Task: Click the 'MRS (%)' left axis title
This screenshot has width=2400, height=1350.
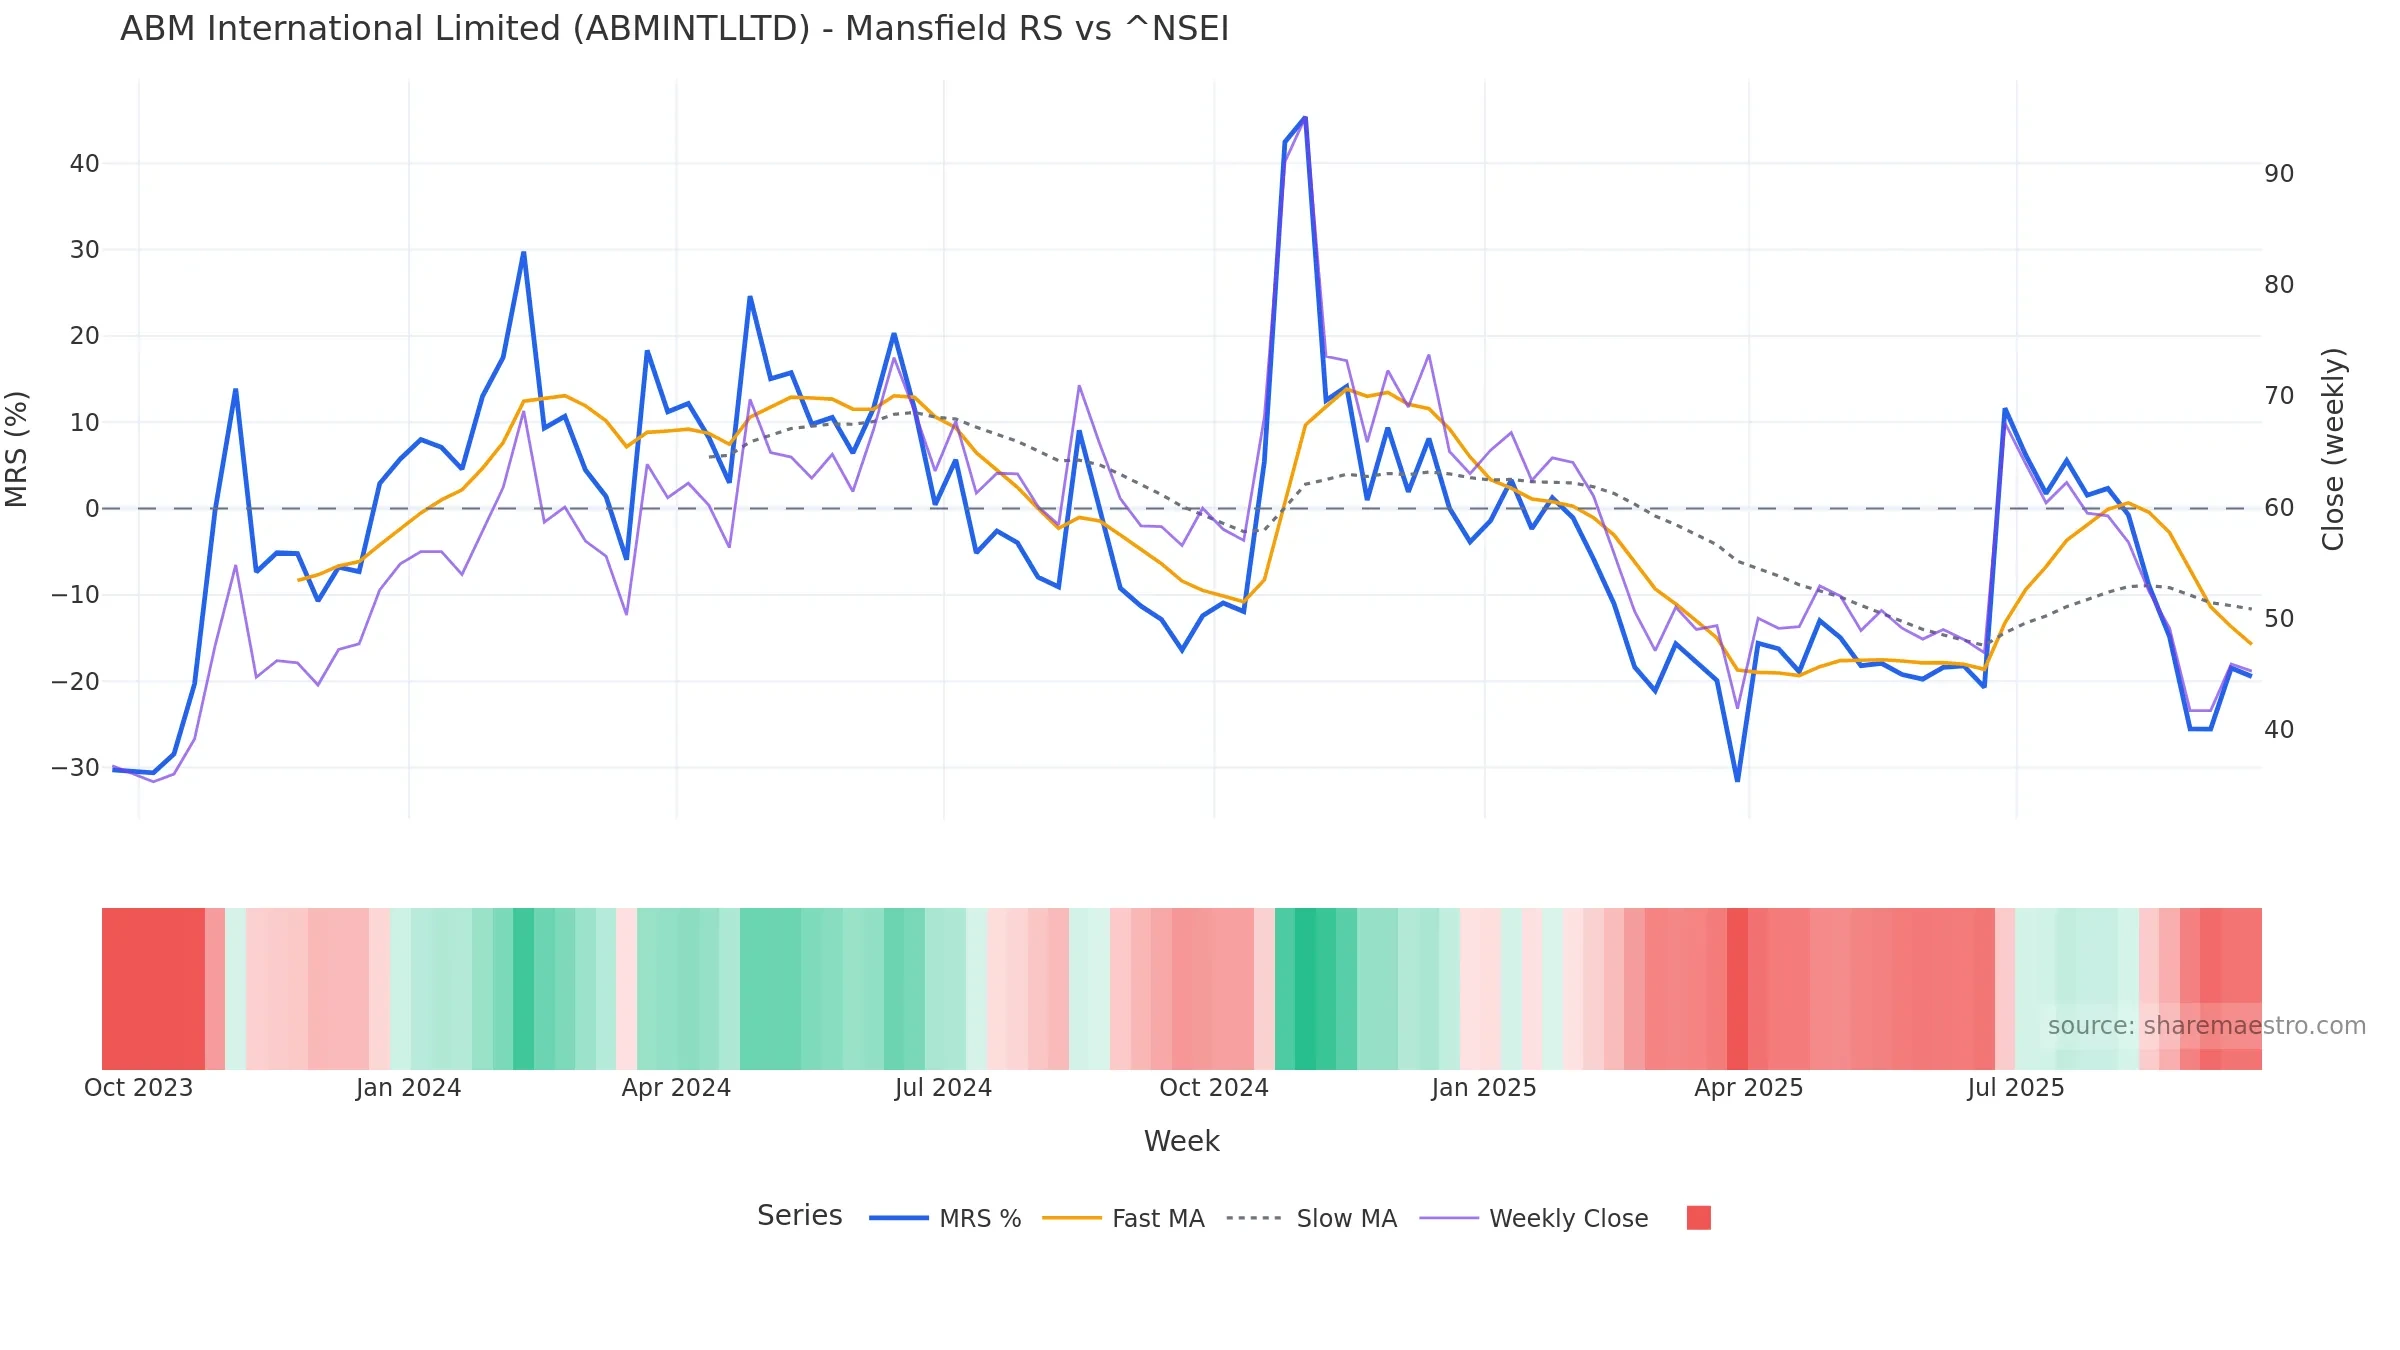Action: (16, 449)
